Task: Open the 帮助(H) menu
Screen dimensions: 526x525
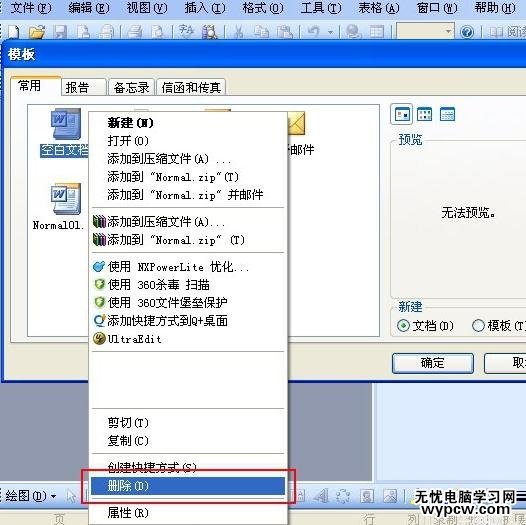Action: 495,8
